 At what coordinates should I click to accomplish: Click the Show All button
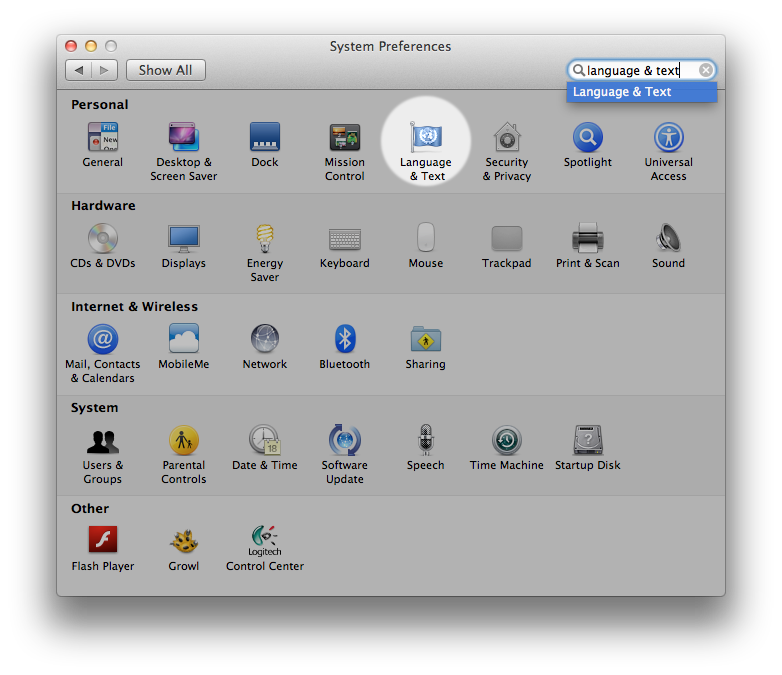click(166, 70)
